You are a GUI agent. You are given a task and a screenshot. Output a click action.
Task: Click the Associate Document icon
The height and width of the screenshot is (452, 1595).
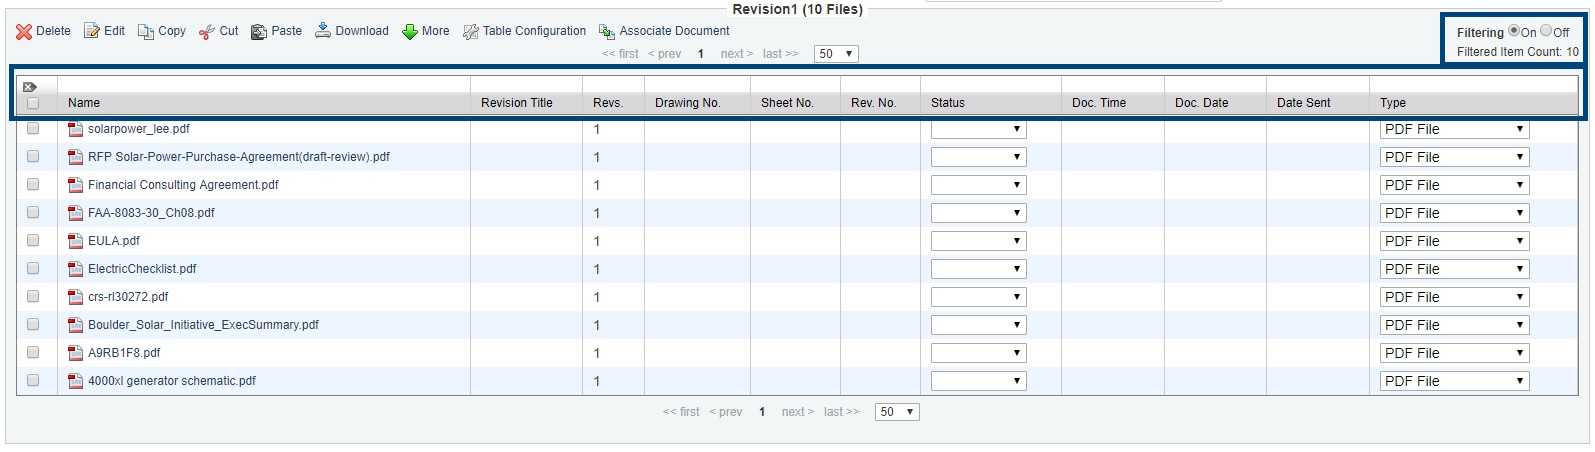pyautogui.click(x=607, y=32)
